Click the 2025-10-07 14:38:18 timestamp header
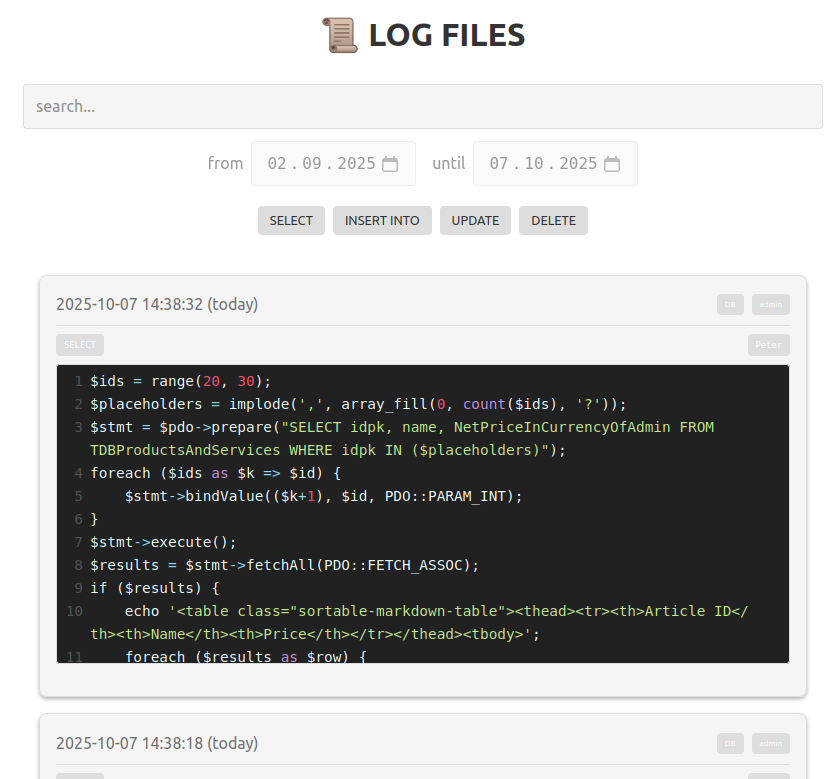 157,743
